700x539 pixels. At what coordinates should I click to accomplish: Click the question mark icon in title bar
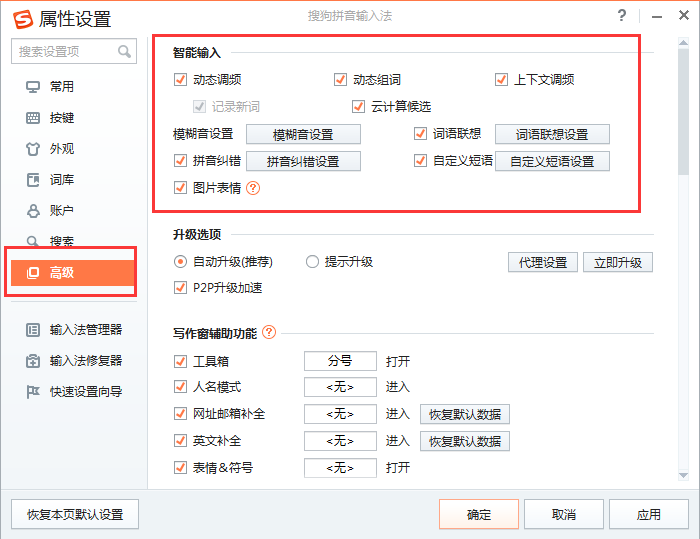622,17
